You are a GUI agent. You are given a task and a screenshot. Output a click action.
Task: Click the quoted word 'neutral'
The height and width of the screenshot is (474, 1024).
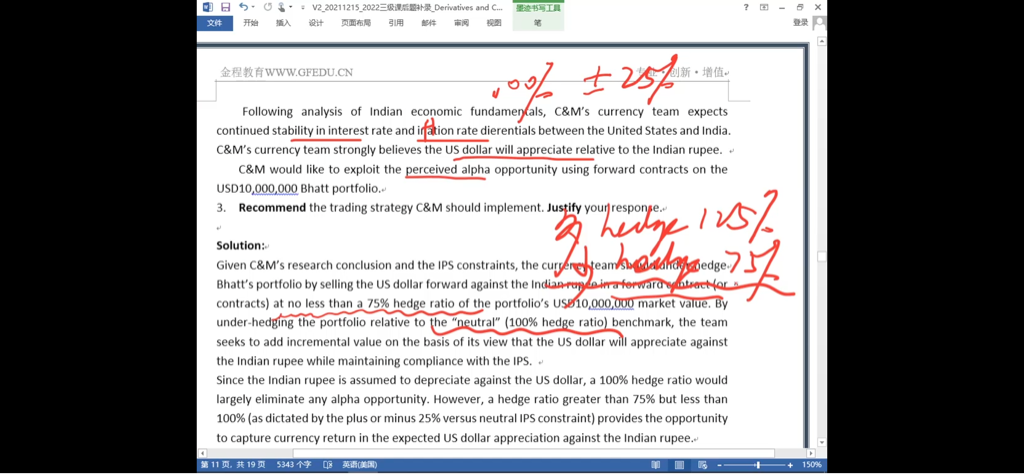point(475,323)
